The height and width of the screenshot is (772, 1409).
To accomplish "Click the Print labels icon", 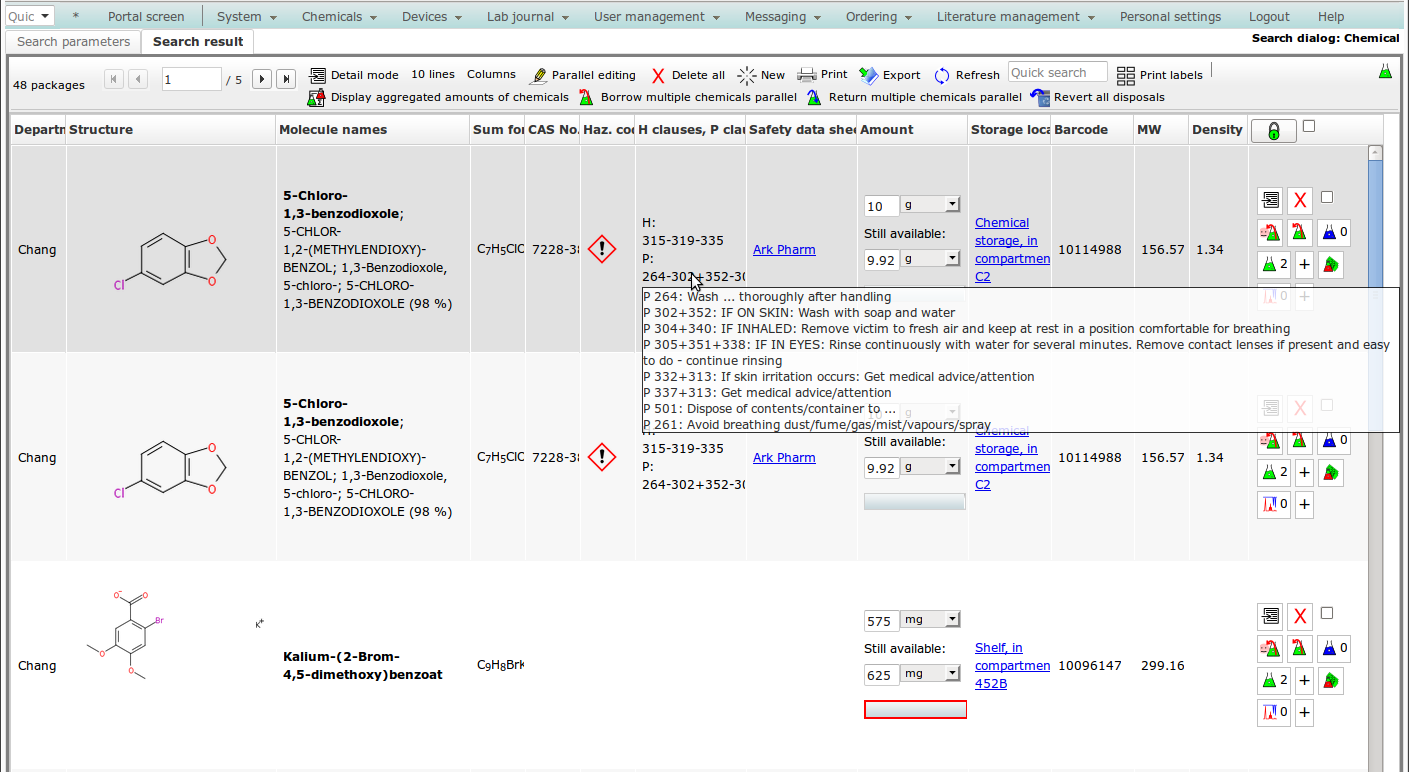I will coord(1126,75).
